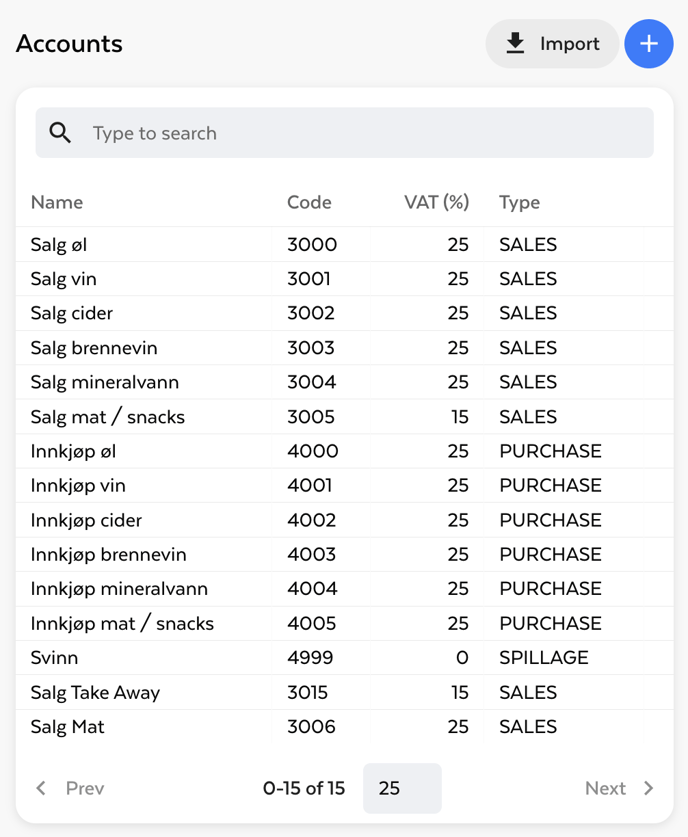Click the blue plus add account button
Screen dimensions: 688x837
648,44
